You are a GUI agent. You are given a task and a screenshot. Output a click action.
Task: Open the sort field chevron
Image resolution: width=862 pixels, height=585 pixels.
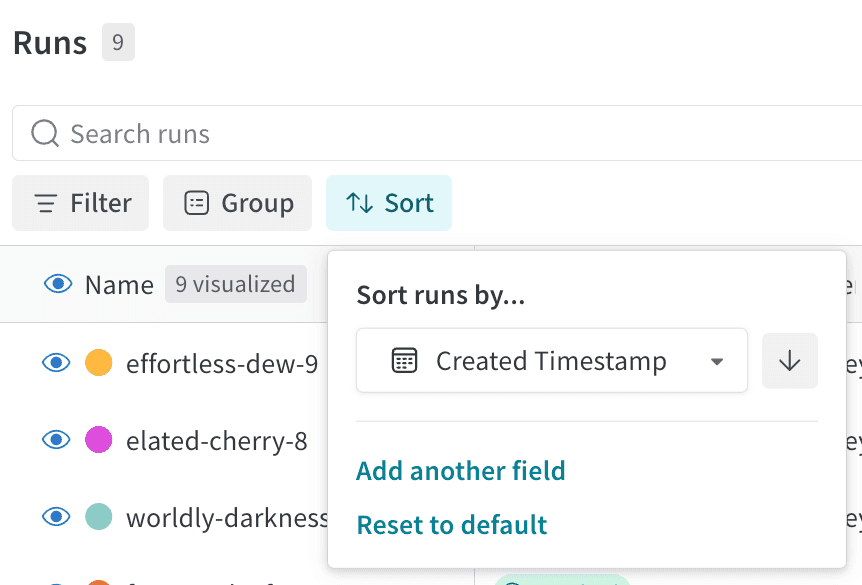(716, 363)
